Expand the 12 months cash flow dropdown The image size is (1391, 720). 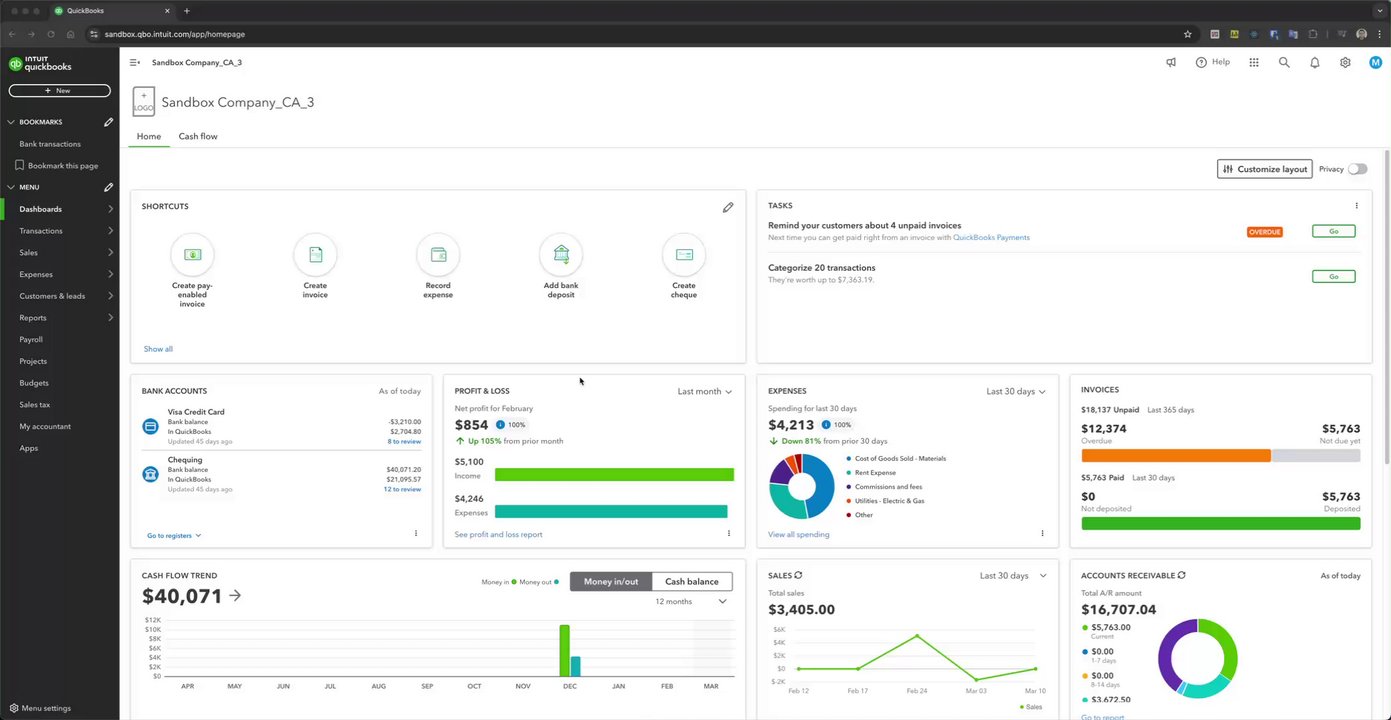click(x=691, y=601)
